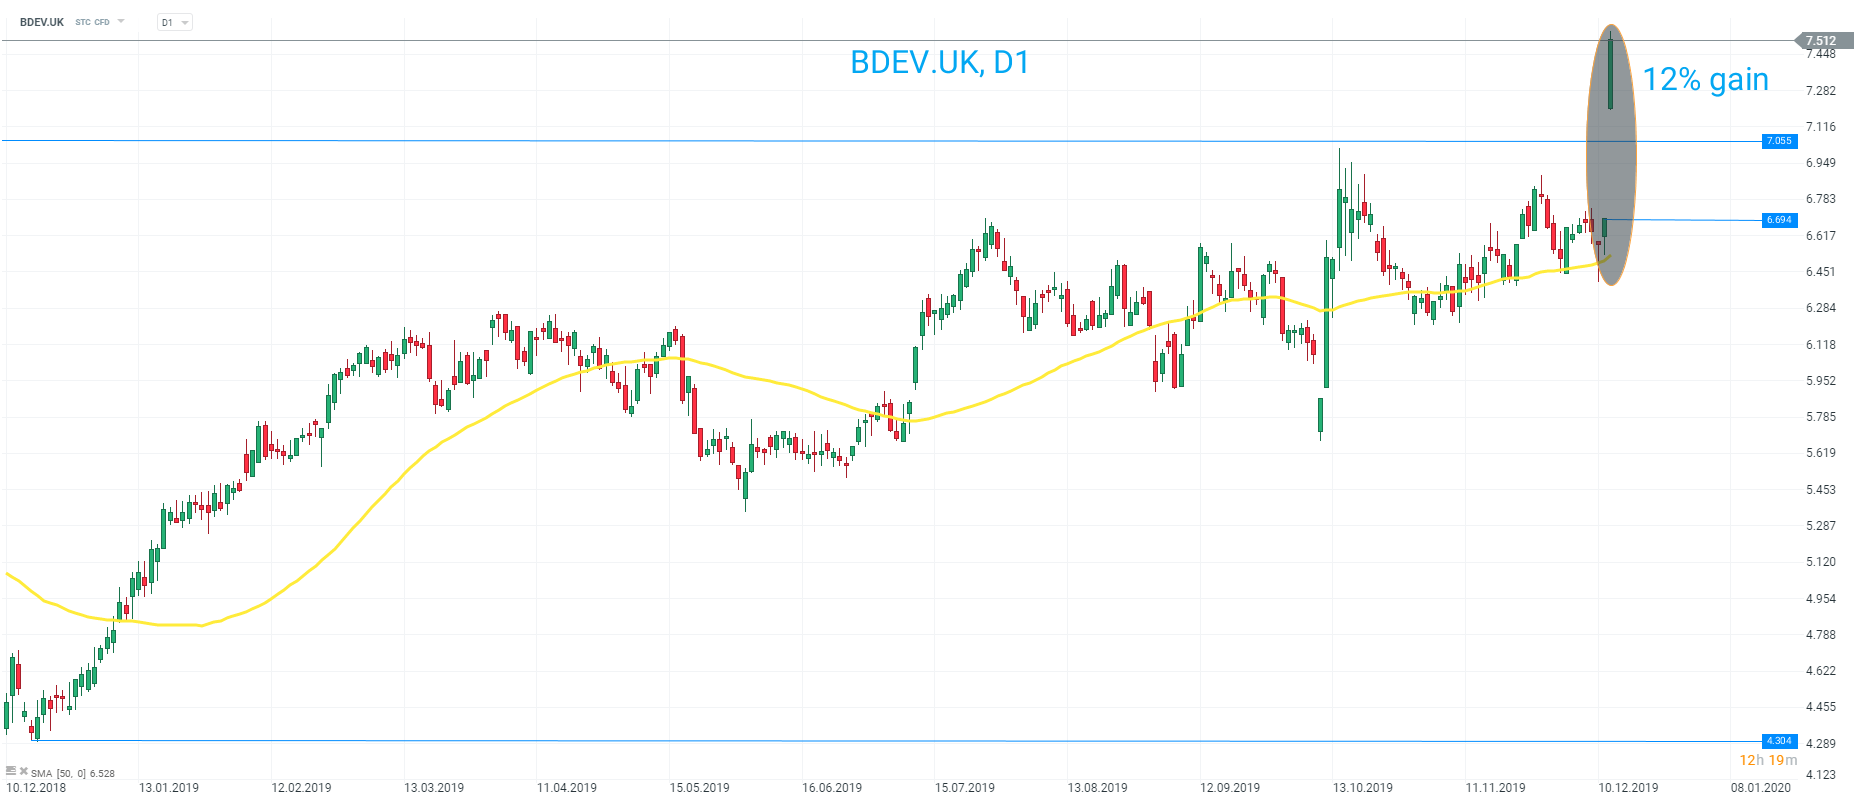The height and width of the screenshot is (805, 1866).
Task: Open the D1 timeframe dropdown
Action: [x=175, y=22]
